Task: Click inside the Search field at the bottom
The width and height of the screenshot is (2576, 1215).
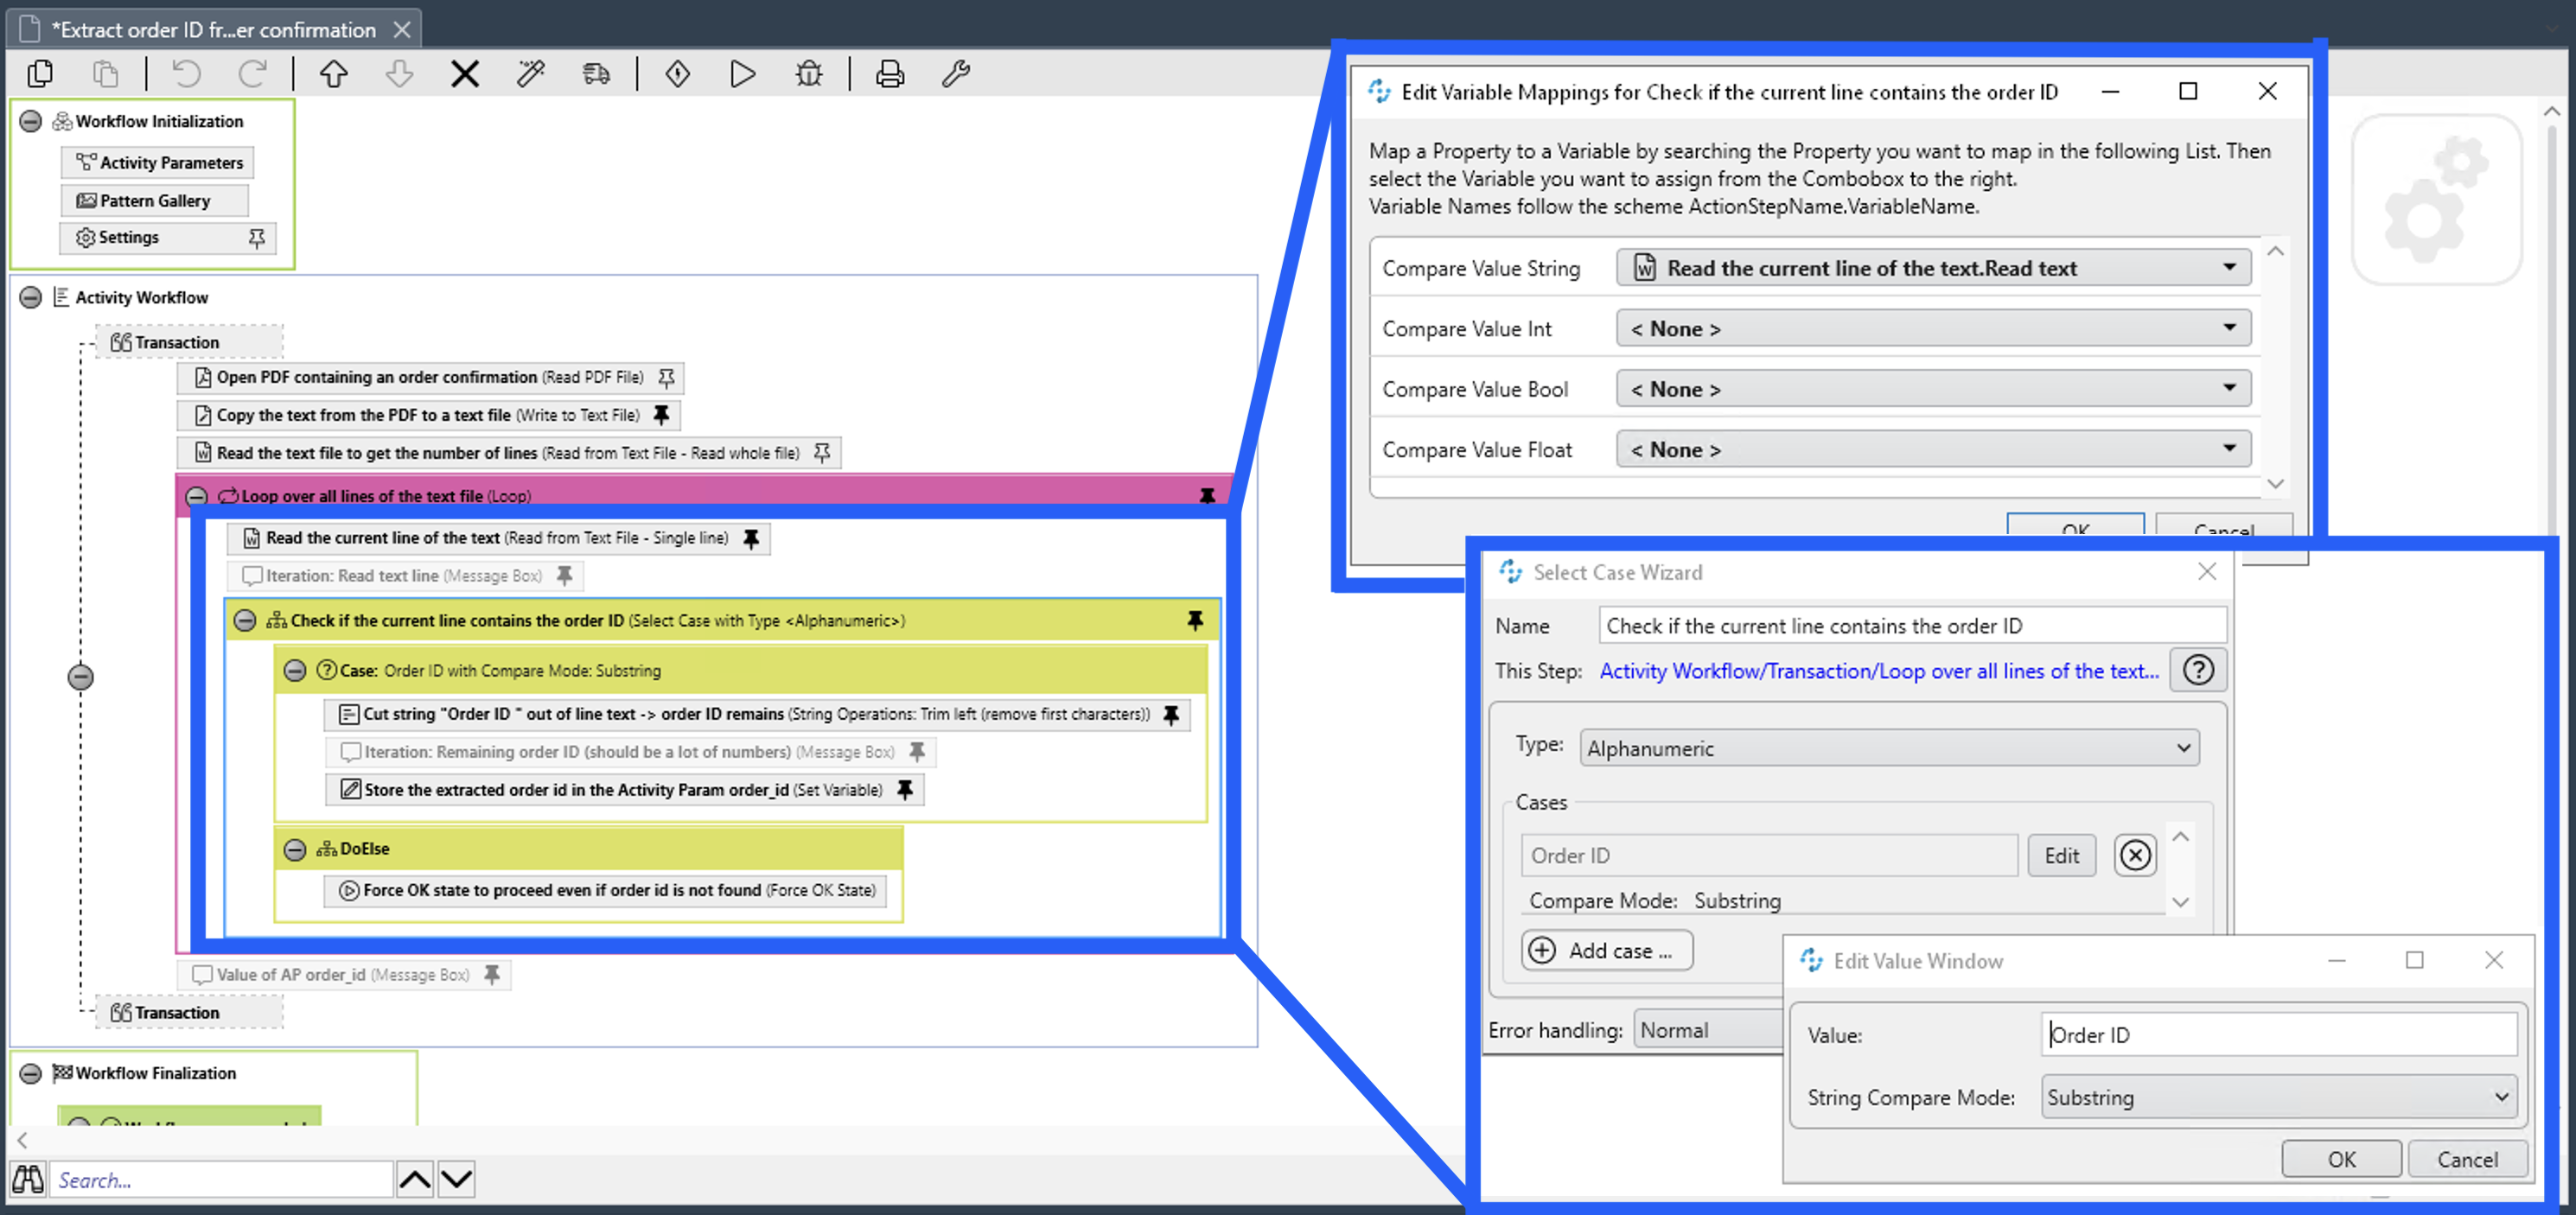Action: pyautogui.click(x=220, y=1180)
